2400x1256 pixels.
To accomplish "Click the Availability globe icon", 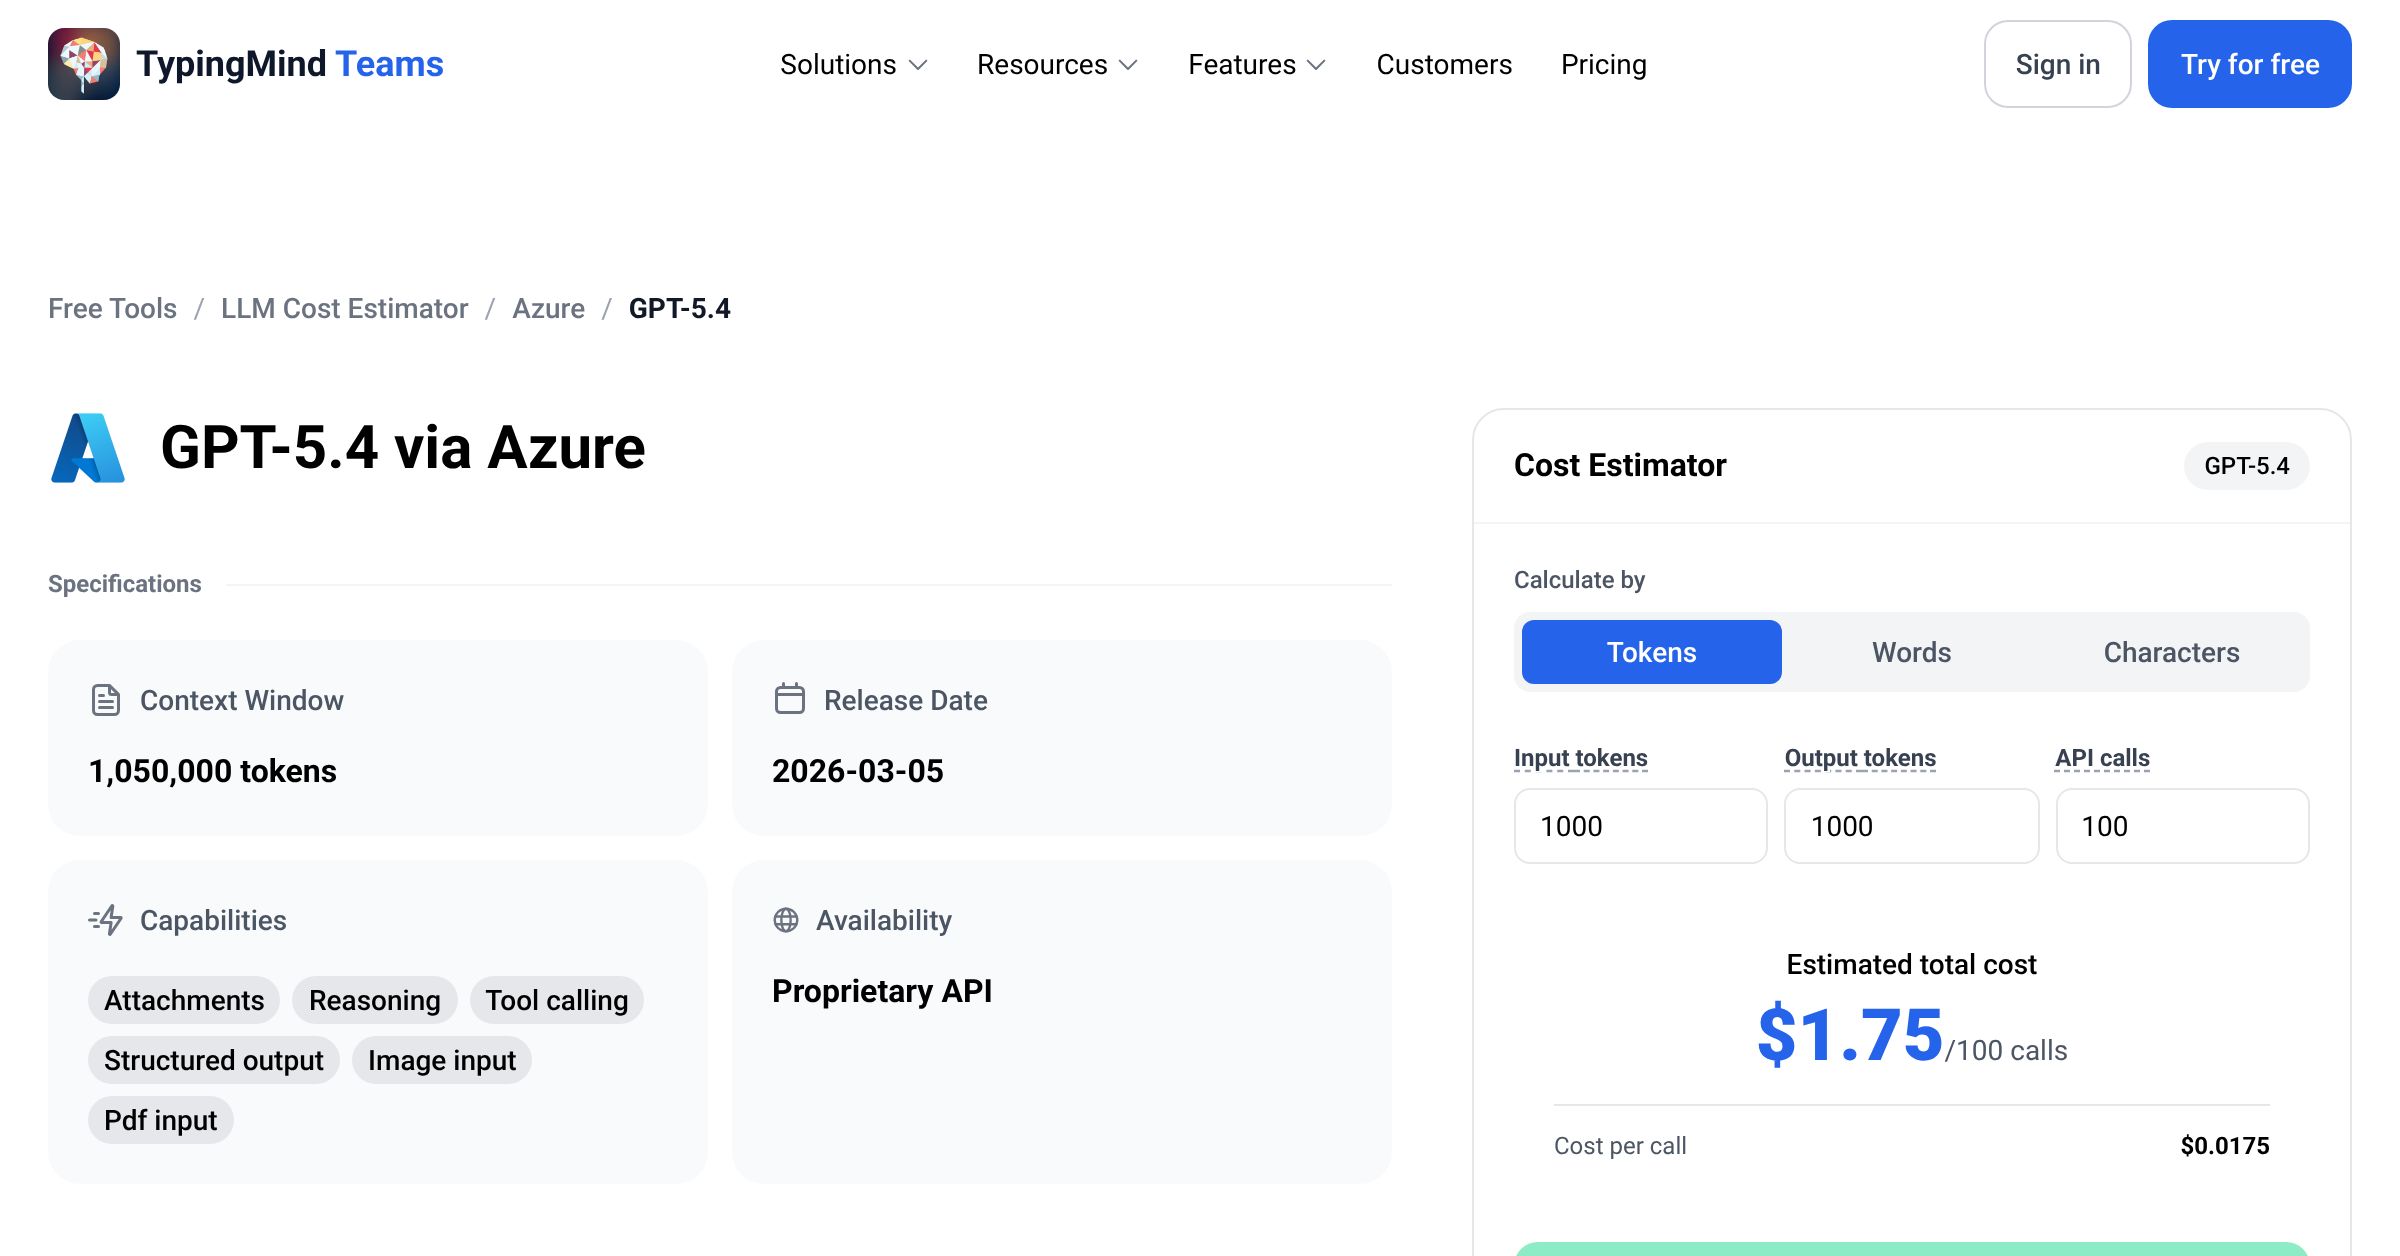I will coord(786,920).
